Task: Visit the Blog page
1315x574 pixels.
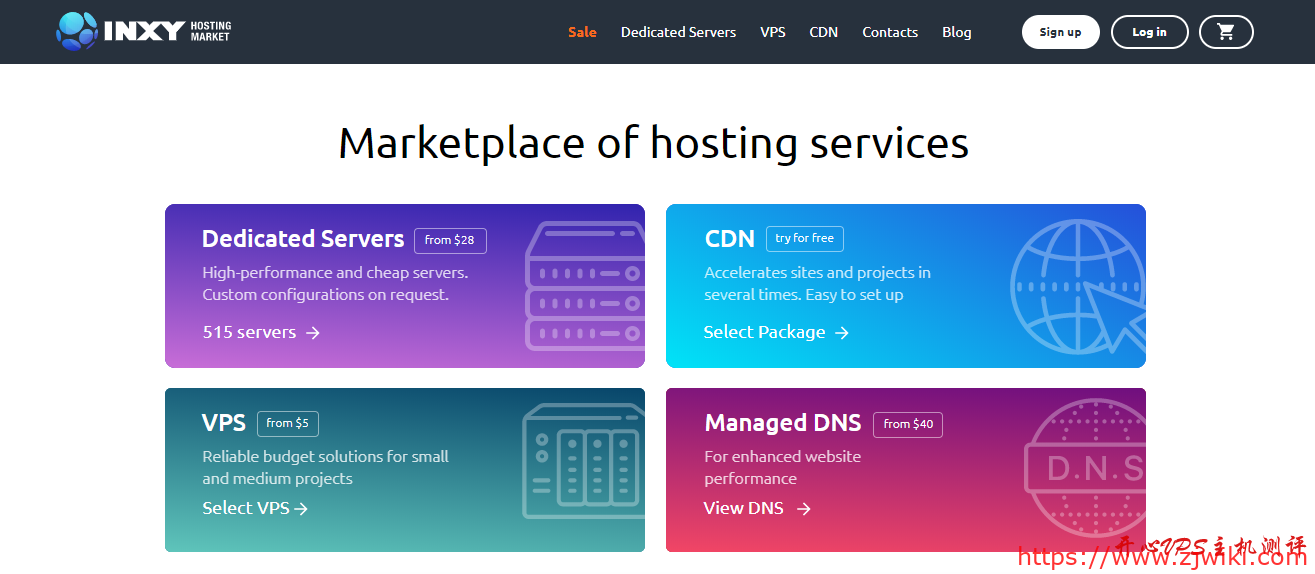Action: click(x=956, y=32)
